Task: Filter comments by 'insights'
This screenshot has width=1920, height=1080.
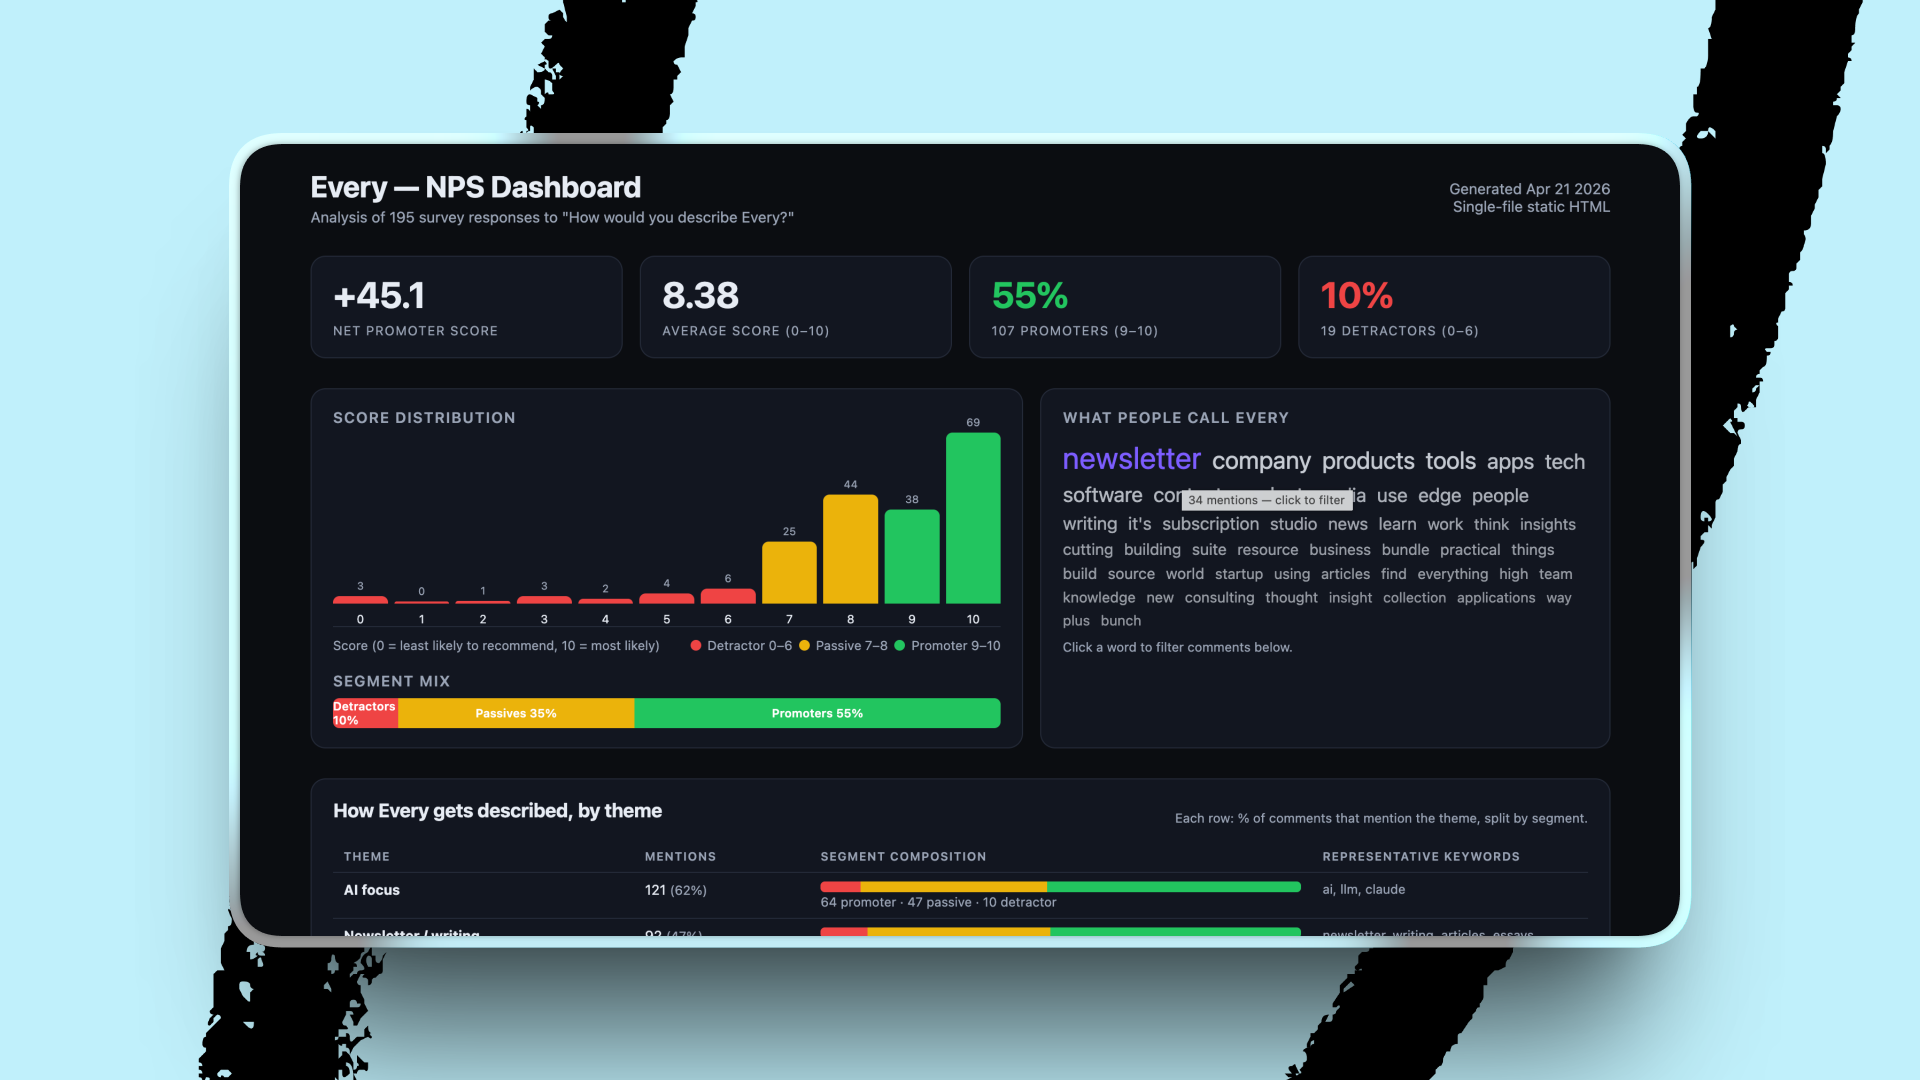Action: 1547,524
